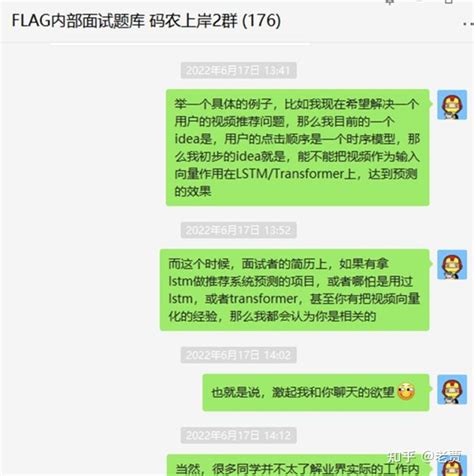Click the avatar beside 激起我和你聊天的欲望 message

coord(452,389)
